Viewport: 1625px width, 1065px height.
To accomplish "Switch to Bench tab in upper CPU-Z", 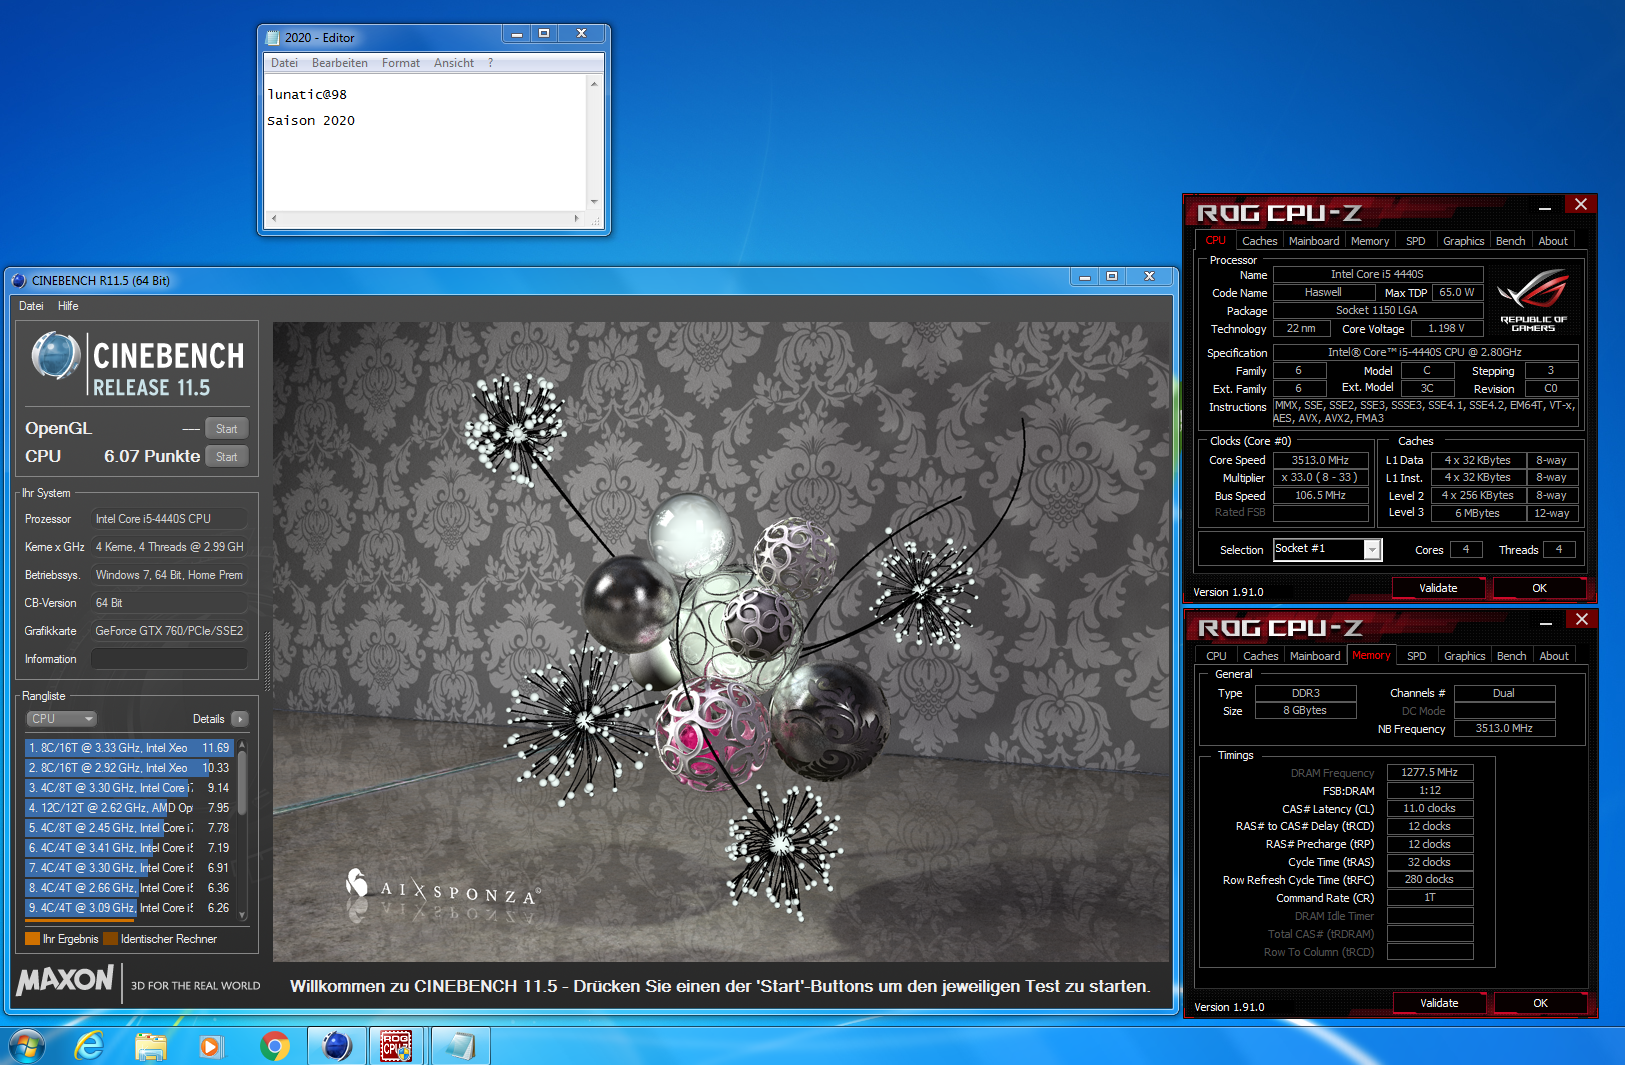I will tap(1510, 241).
